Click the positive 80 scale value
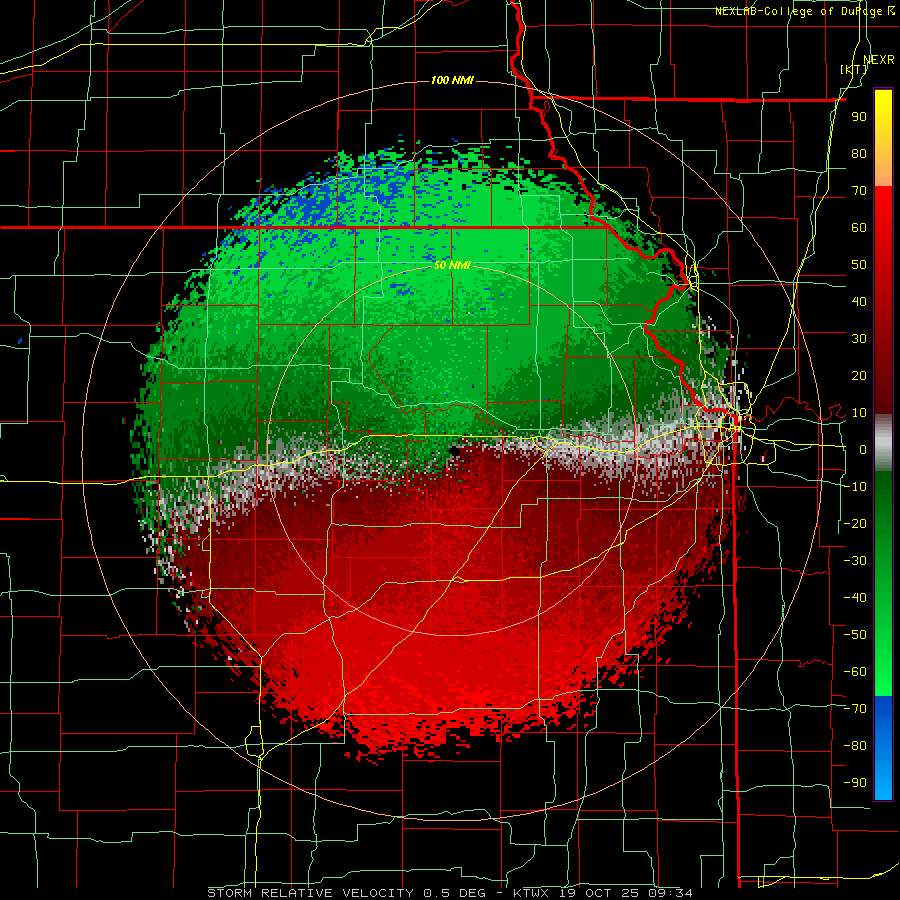The image size is (900, 900). 859,153
